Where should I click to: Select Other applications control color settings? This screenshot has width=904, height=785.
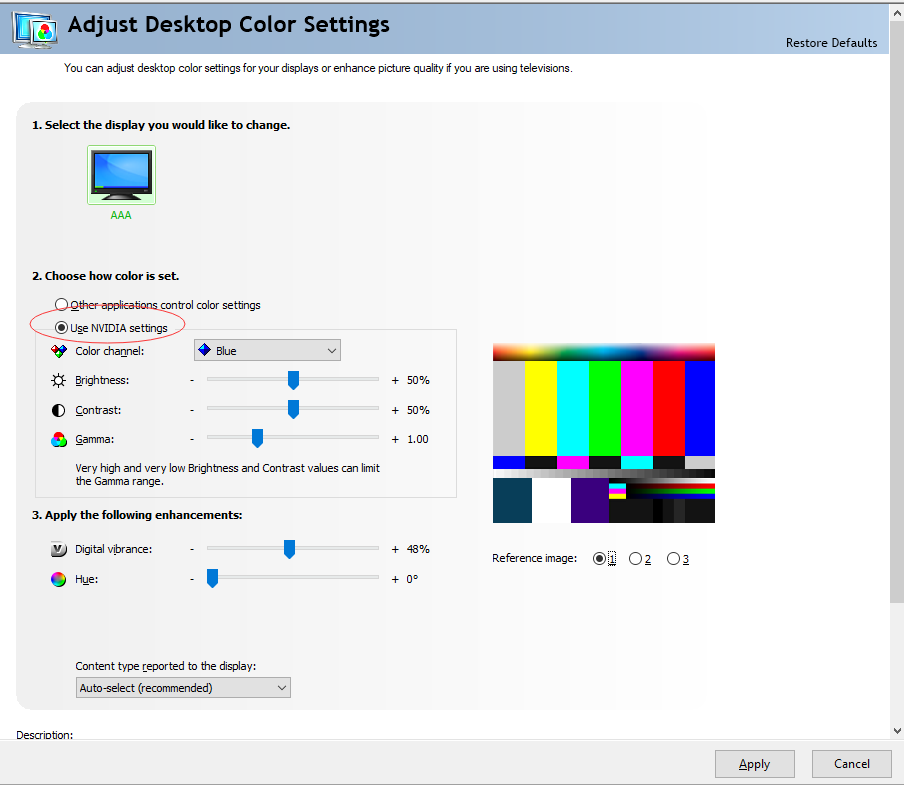point(62,305)
